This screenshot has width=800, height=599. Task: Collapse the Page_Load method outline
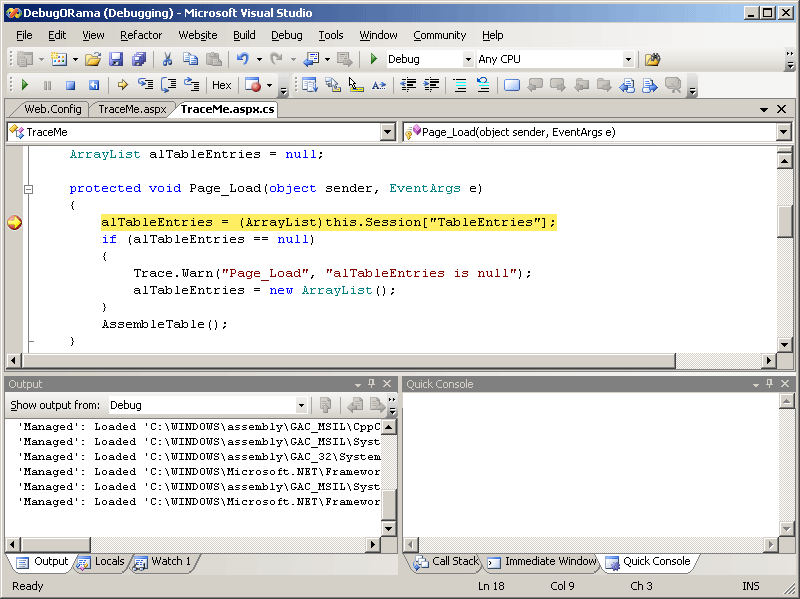pyautogui.click(x=28, y=189)
